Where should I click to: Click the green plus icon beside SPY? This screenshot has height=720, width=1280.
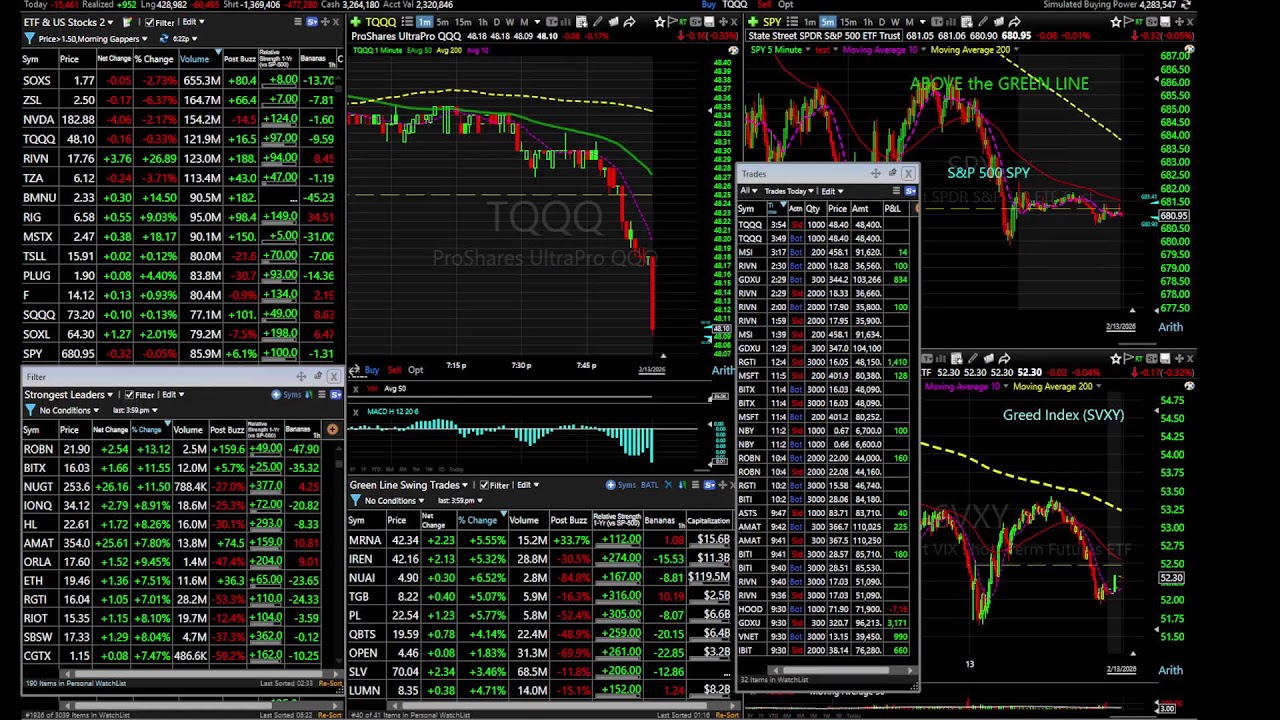click(x=753, y=22)
